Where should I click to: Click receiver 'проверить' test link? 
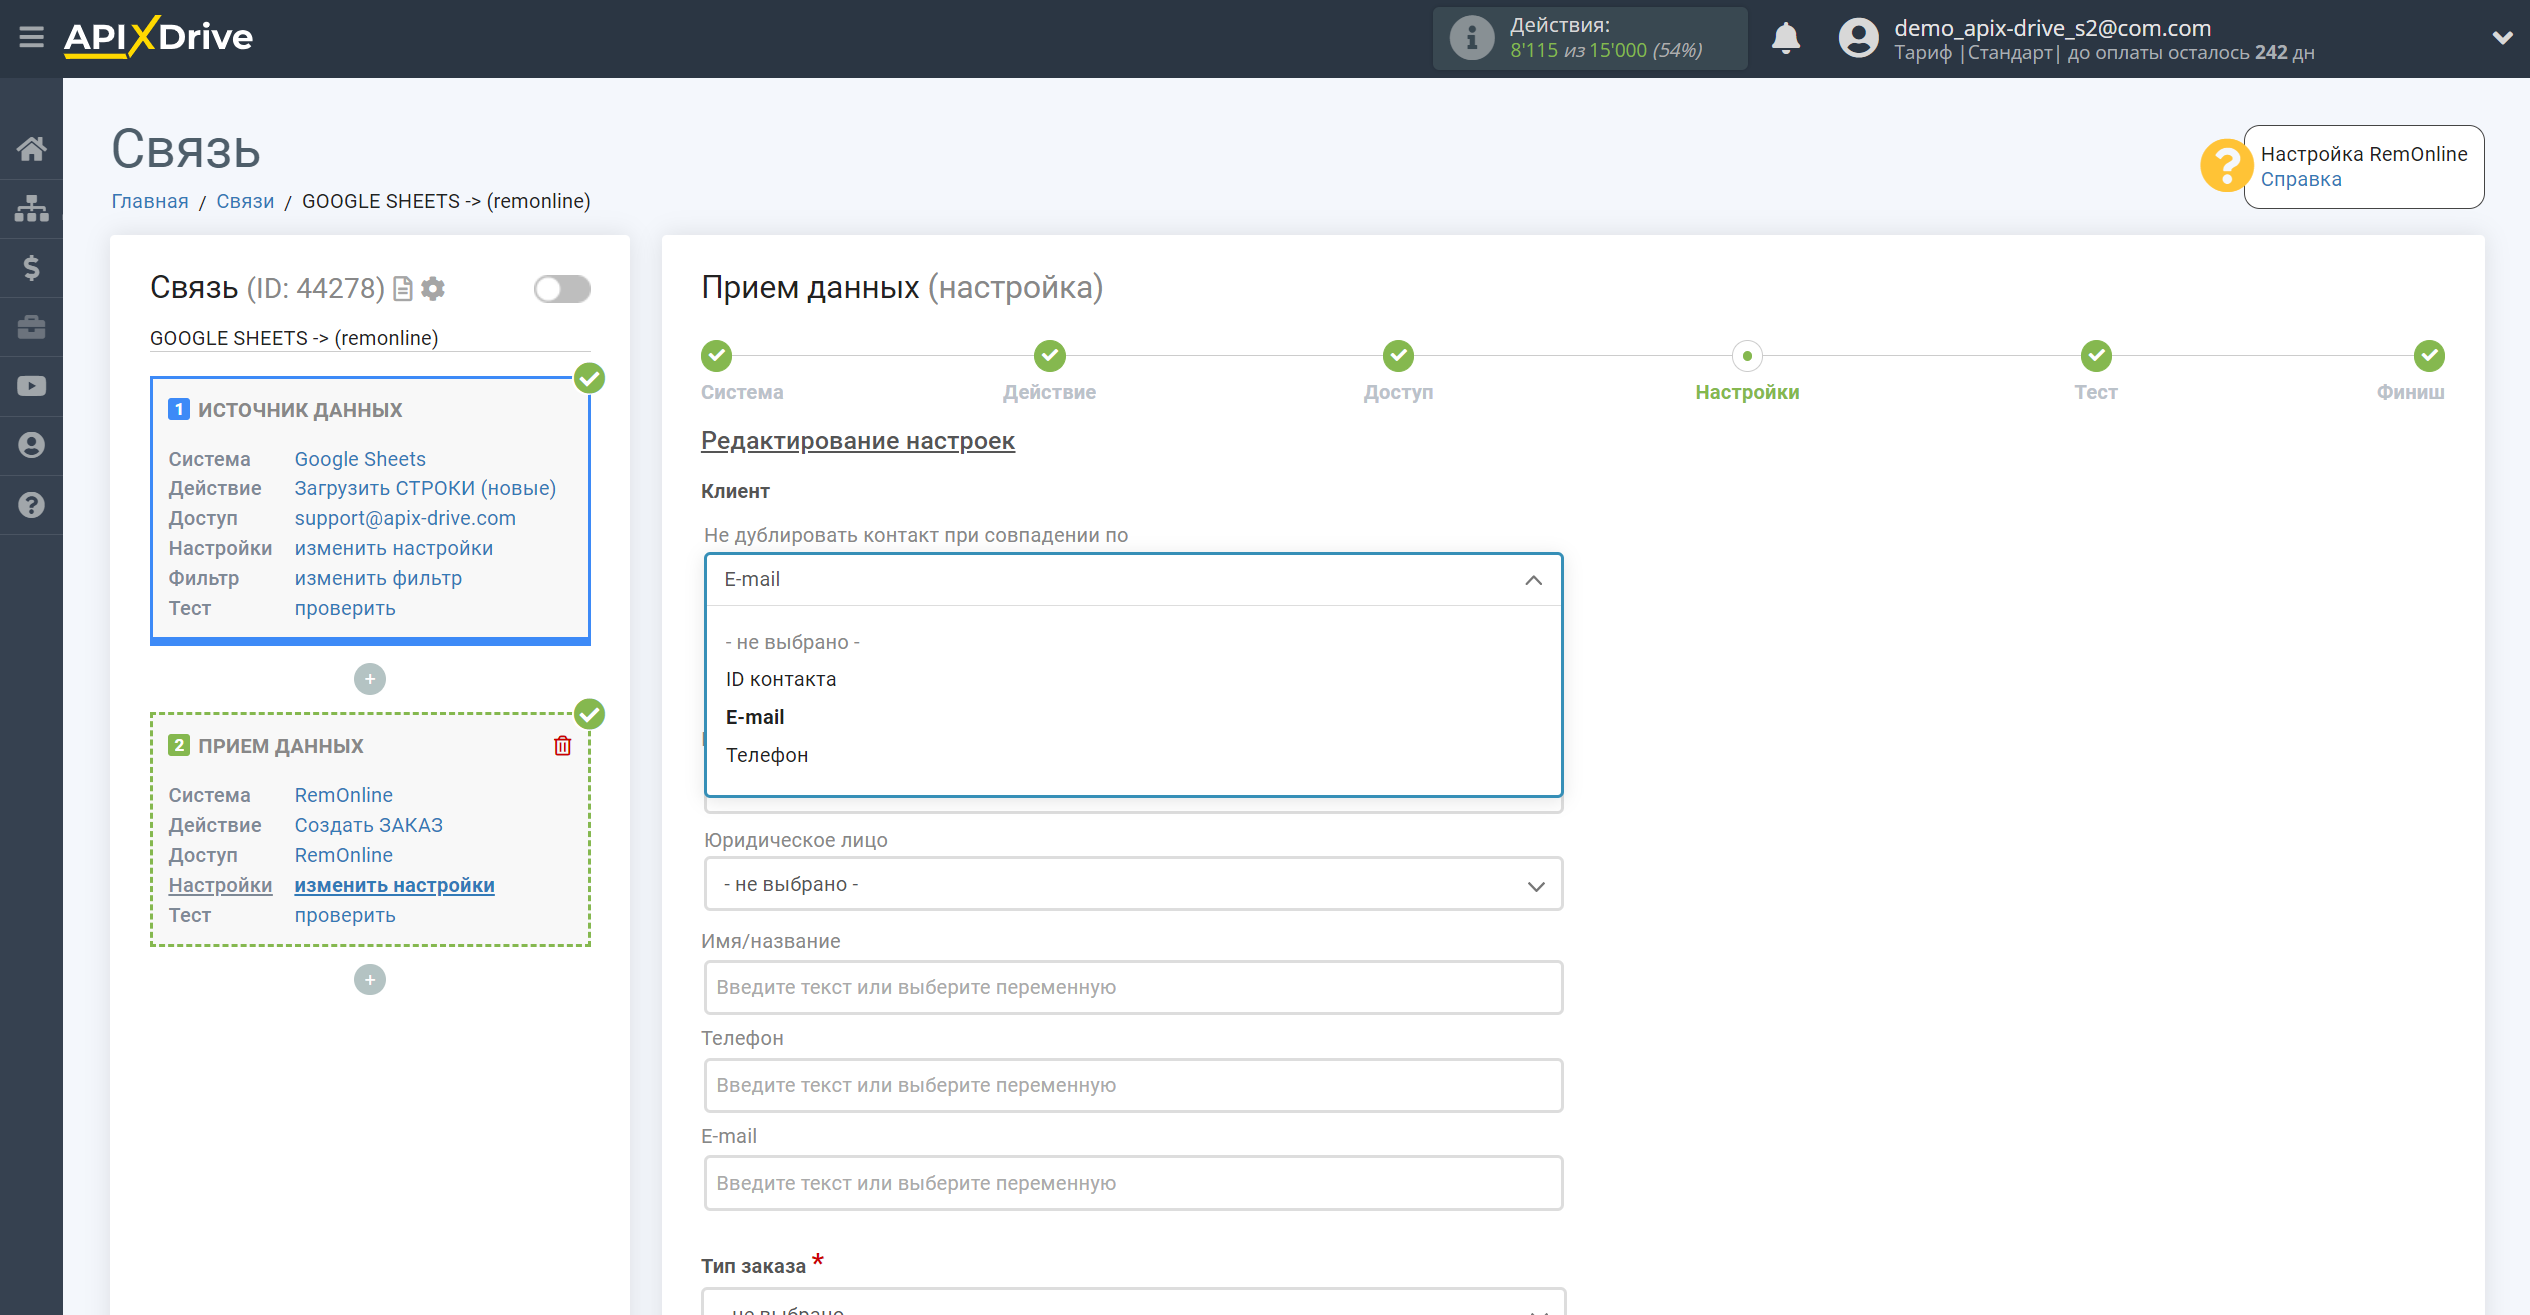(x=345, y=915)
